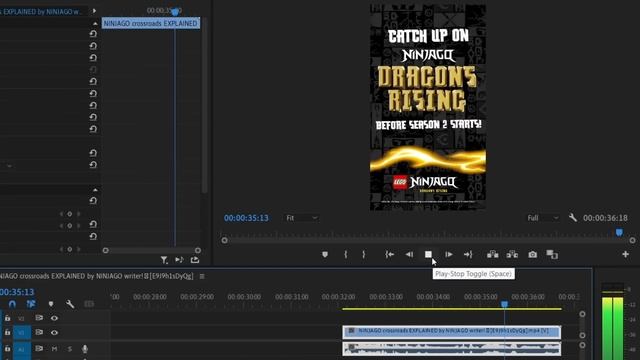Click the timeline playhead timecode field
Screen dimensions: 640x360
pos(17,292)
